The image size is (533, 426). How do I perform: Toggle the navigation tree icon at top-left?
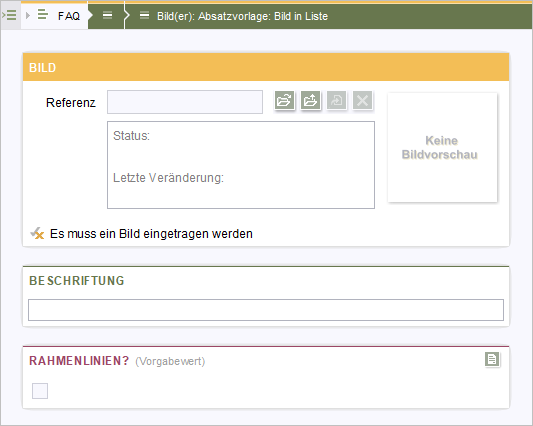(x=10, y=15)
